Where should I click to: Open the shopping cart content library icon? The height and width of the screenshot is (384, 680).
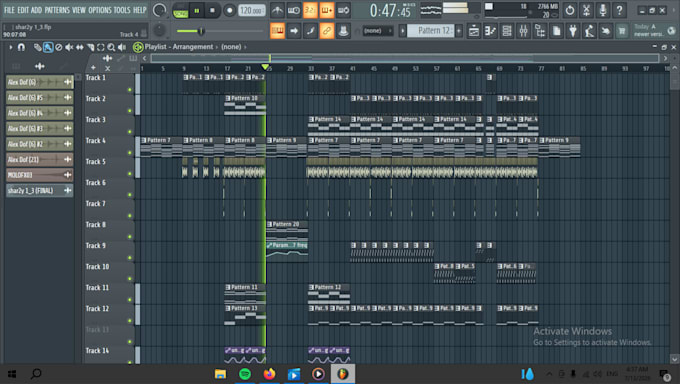point(622,31)
